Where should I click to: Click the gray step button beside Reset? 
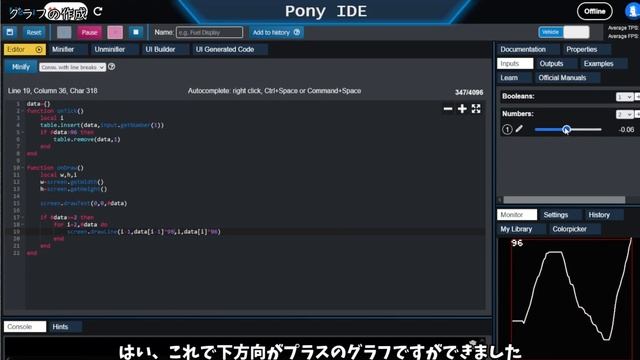coord(64,32)
